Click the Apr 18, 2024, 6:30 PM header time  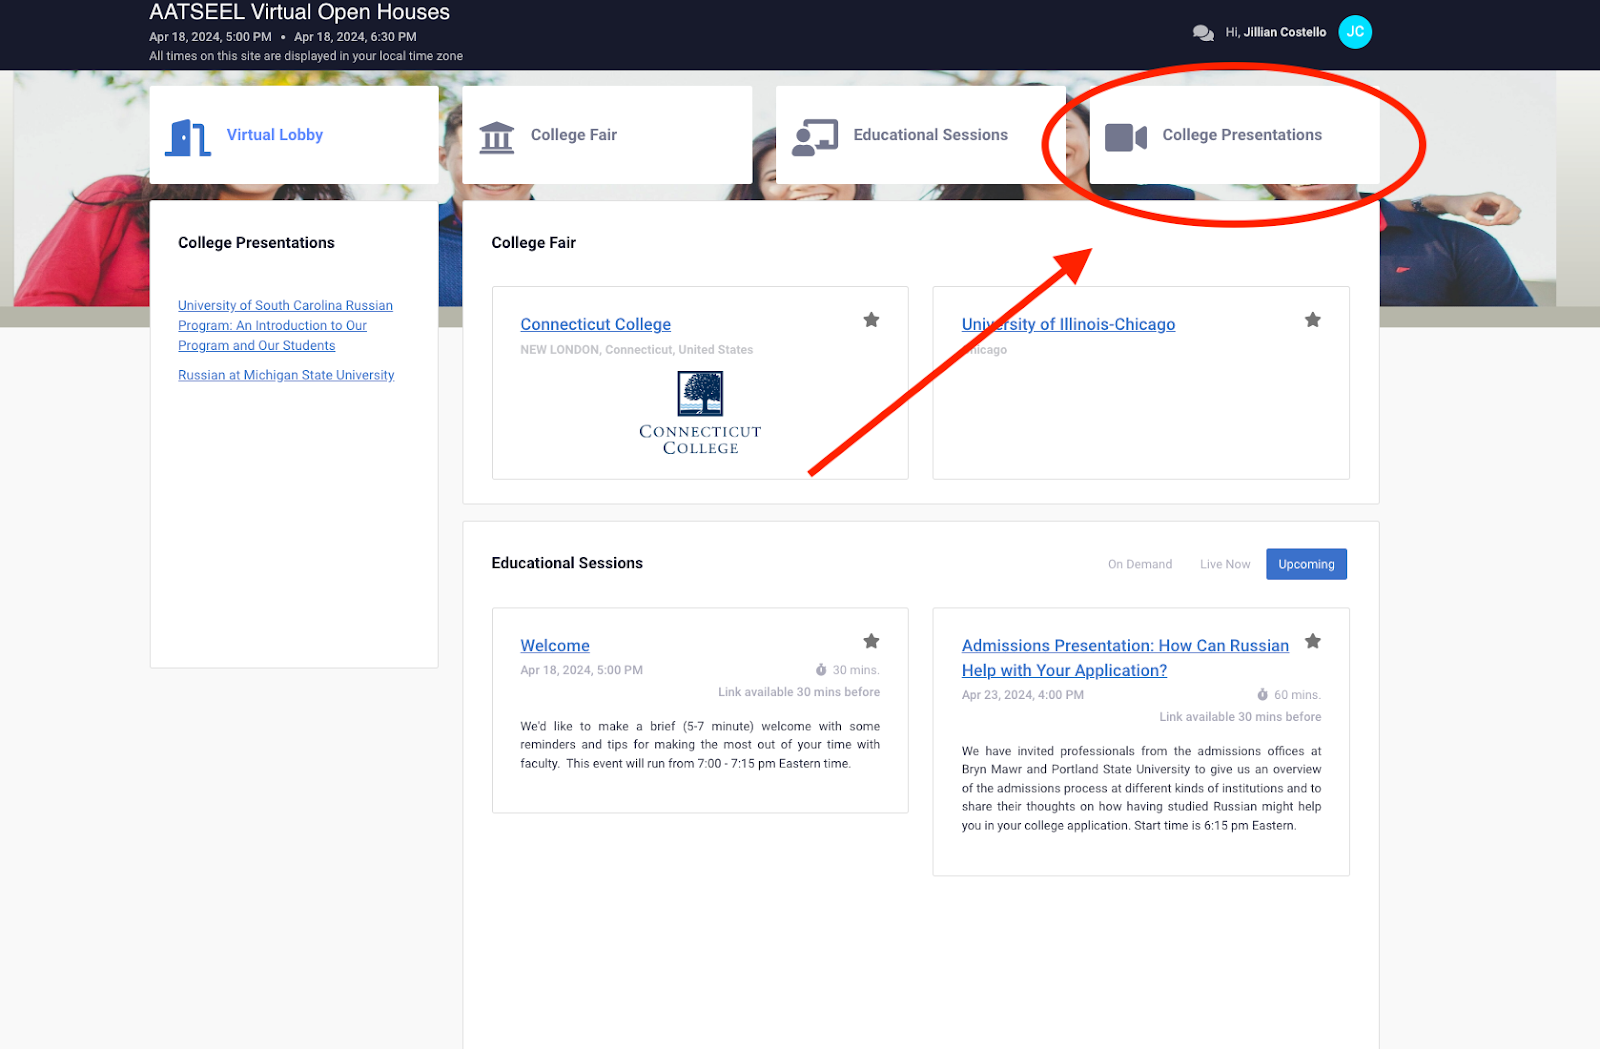[x=355, y=37]
